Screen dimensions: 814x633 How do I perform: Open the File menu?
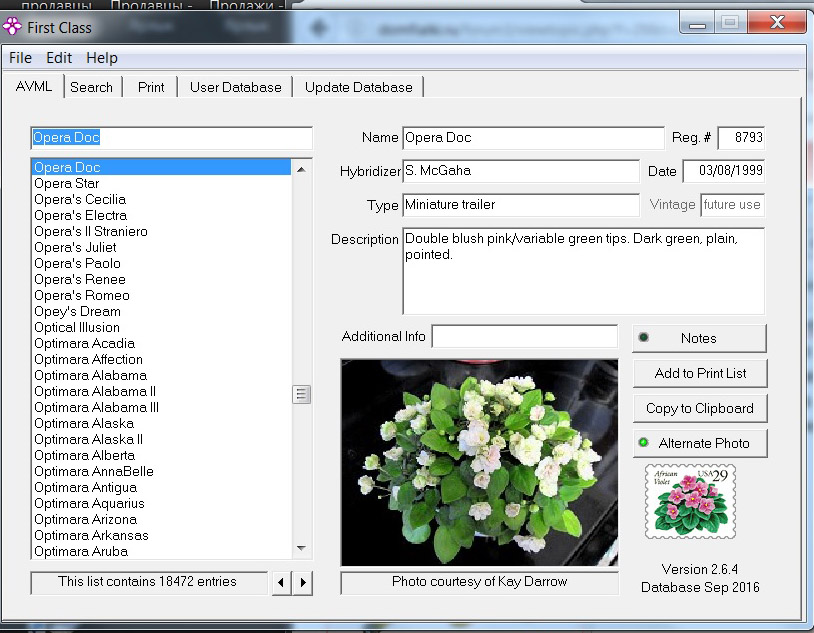(x=20, y=58)
